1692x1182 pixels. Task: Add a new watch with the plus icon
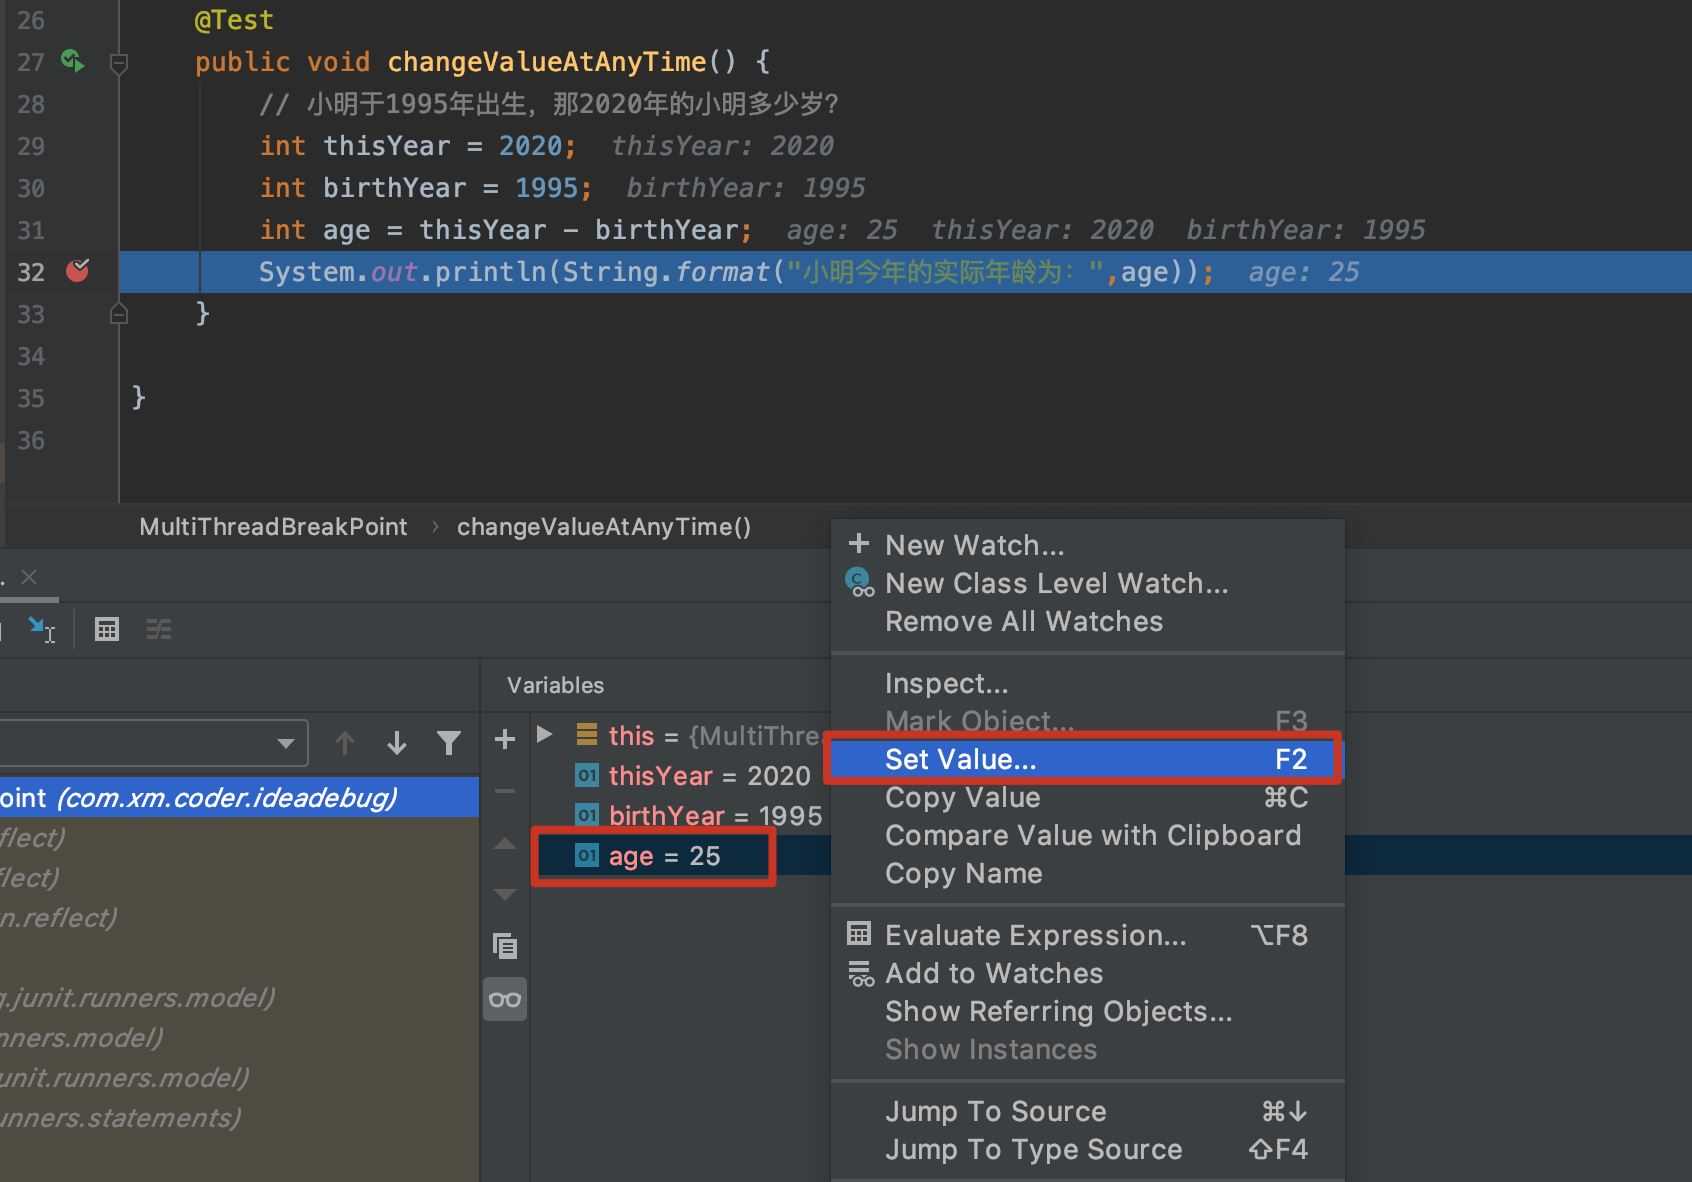505,739
